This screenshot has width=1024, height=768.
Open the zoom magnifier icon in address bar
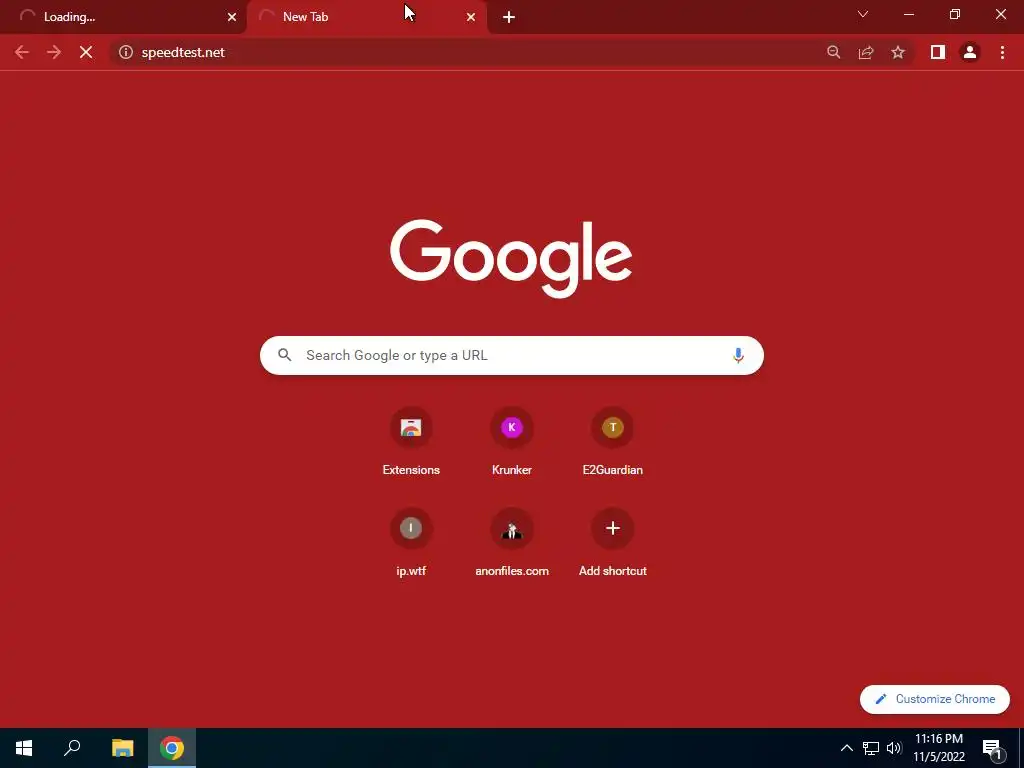point(834,52)
